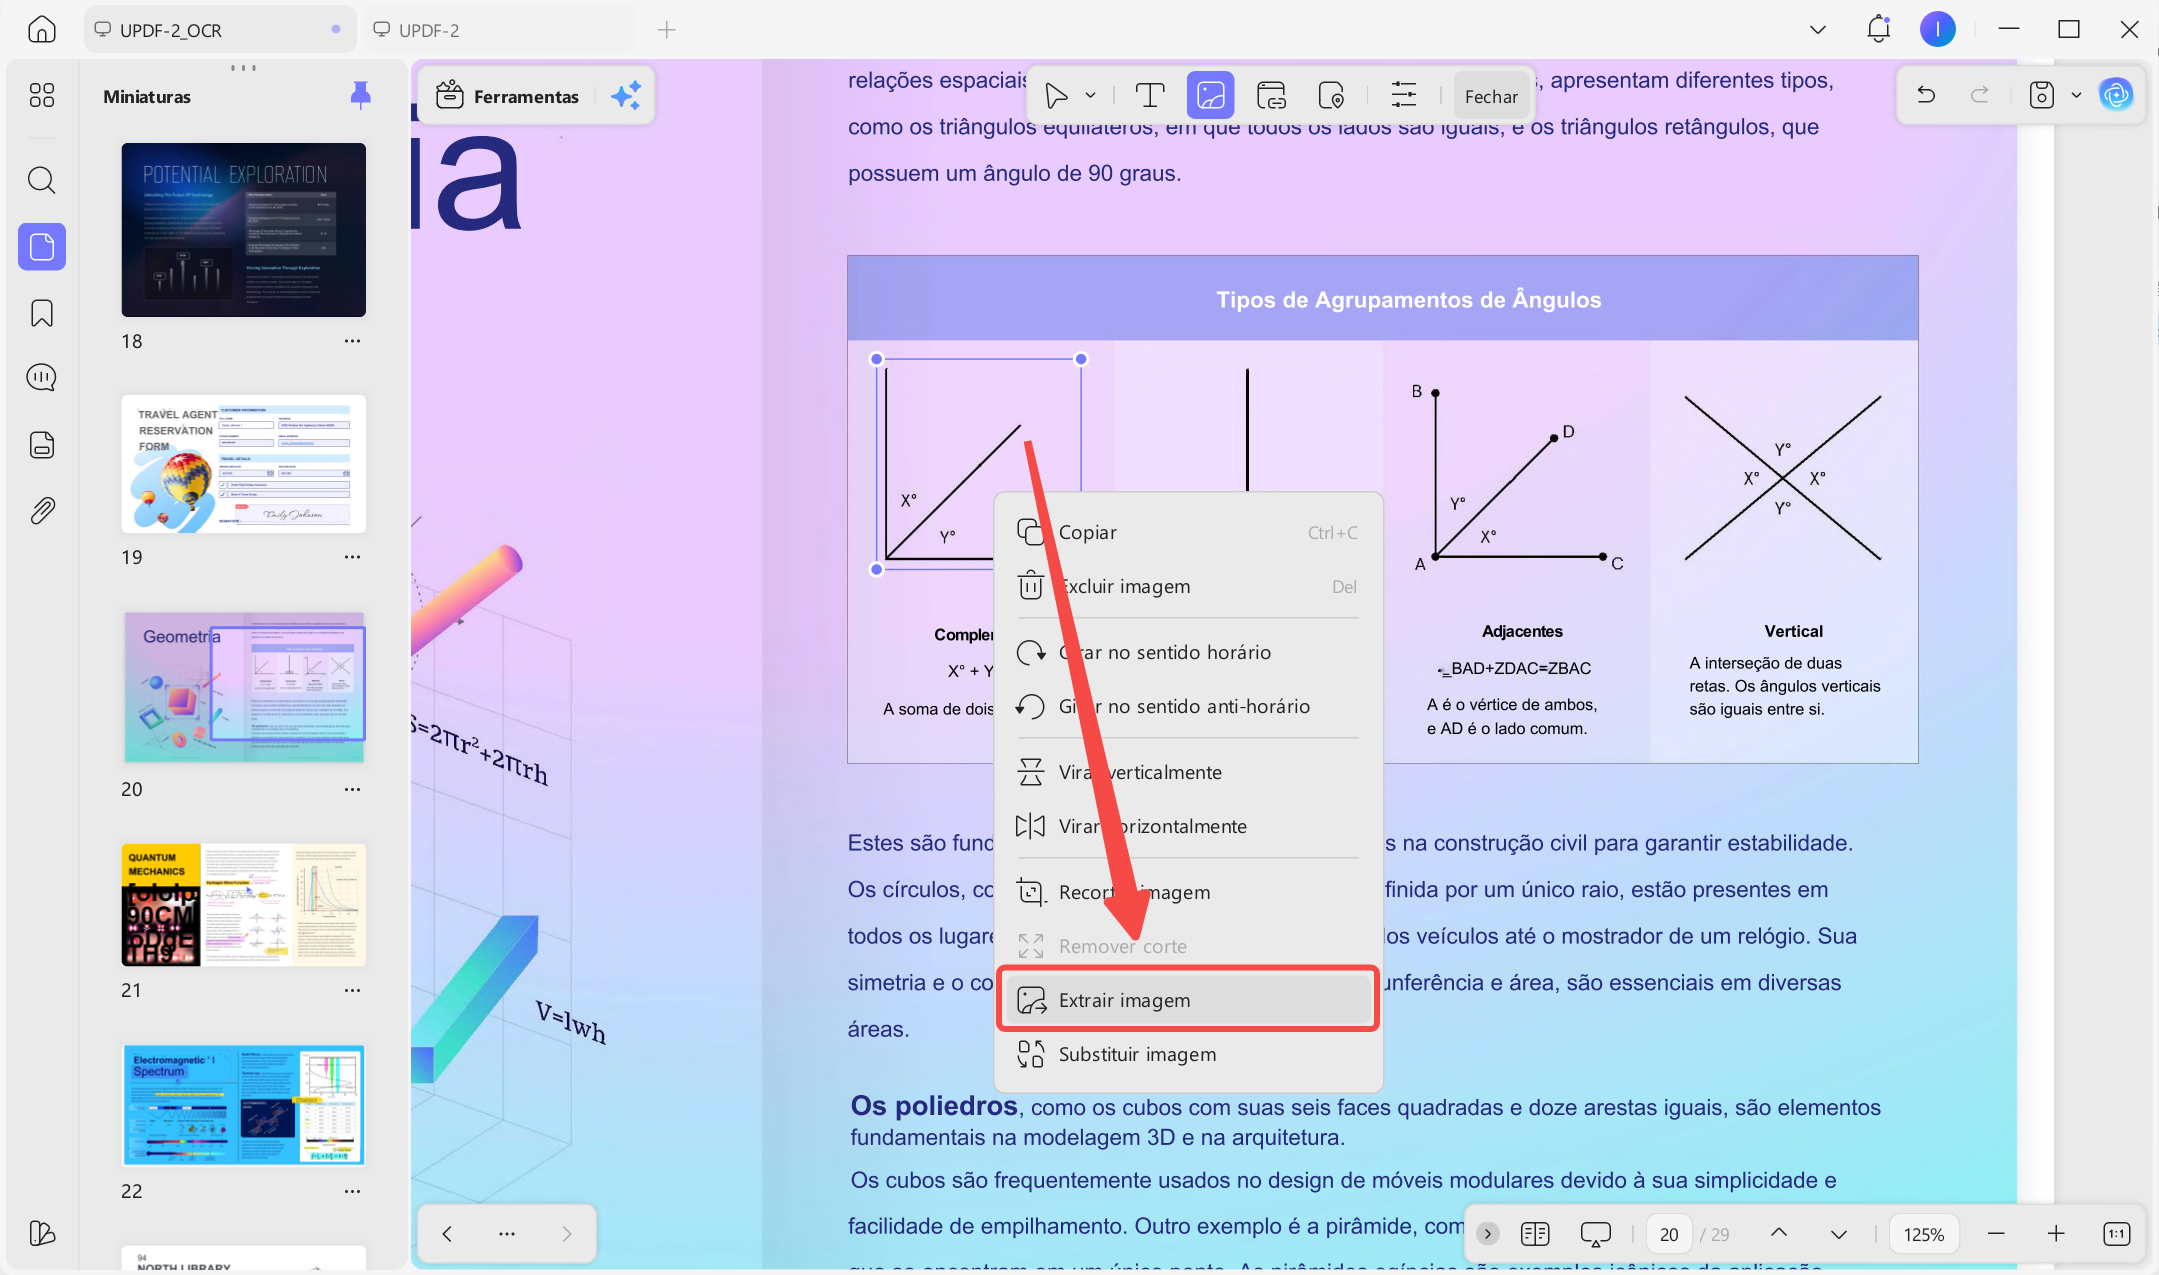
Task: Select the cursor selection tool
Action: coord(1056,96)
